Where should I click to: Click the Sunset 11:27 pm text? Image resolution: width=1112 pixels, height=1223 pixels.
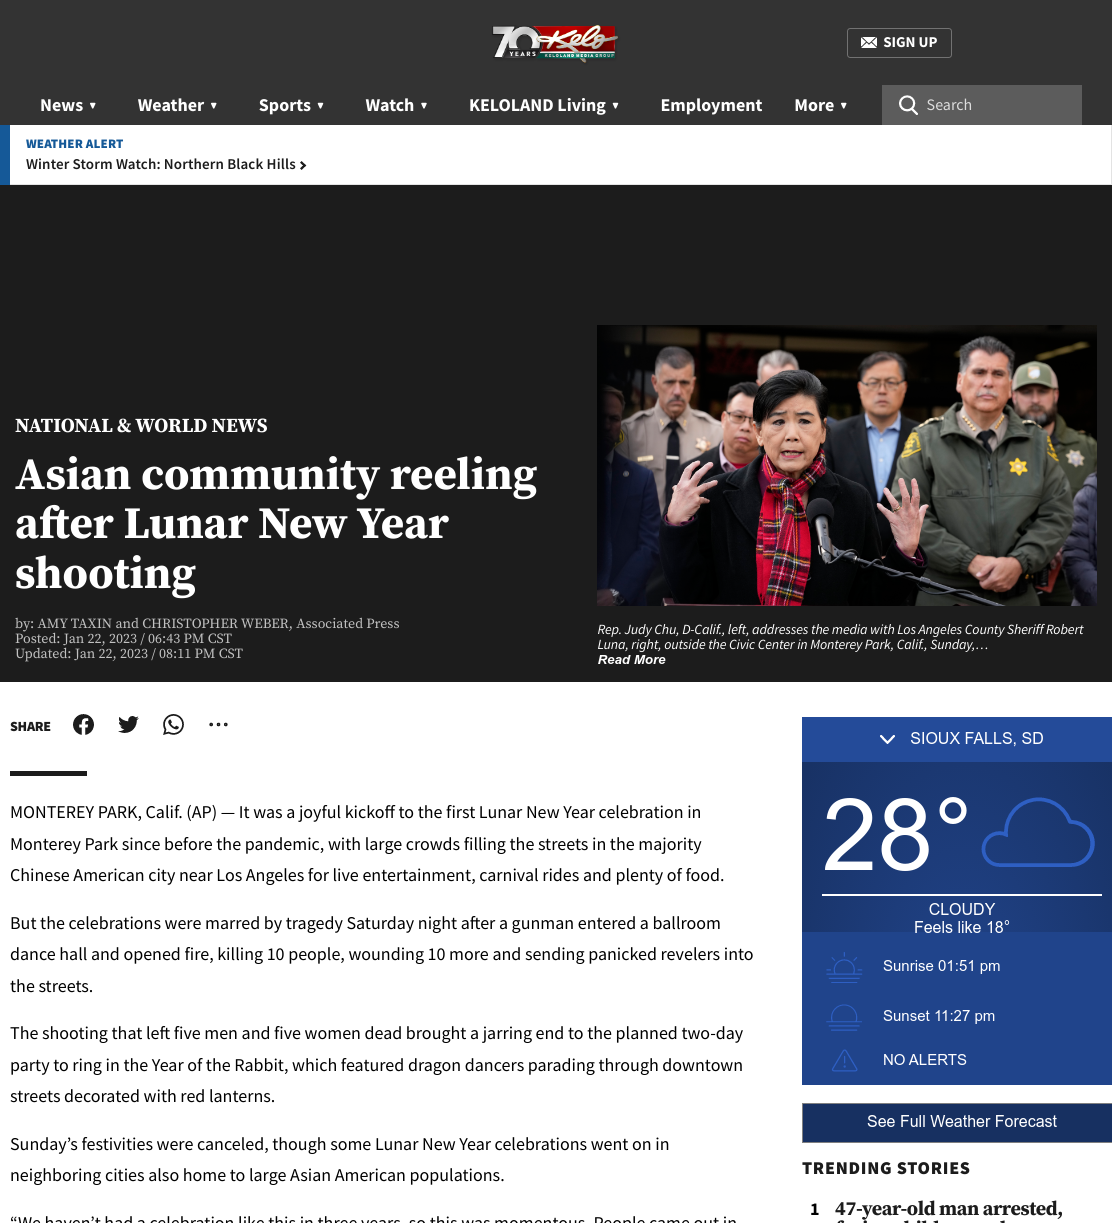coord(939,1016)
